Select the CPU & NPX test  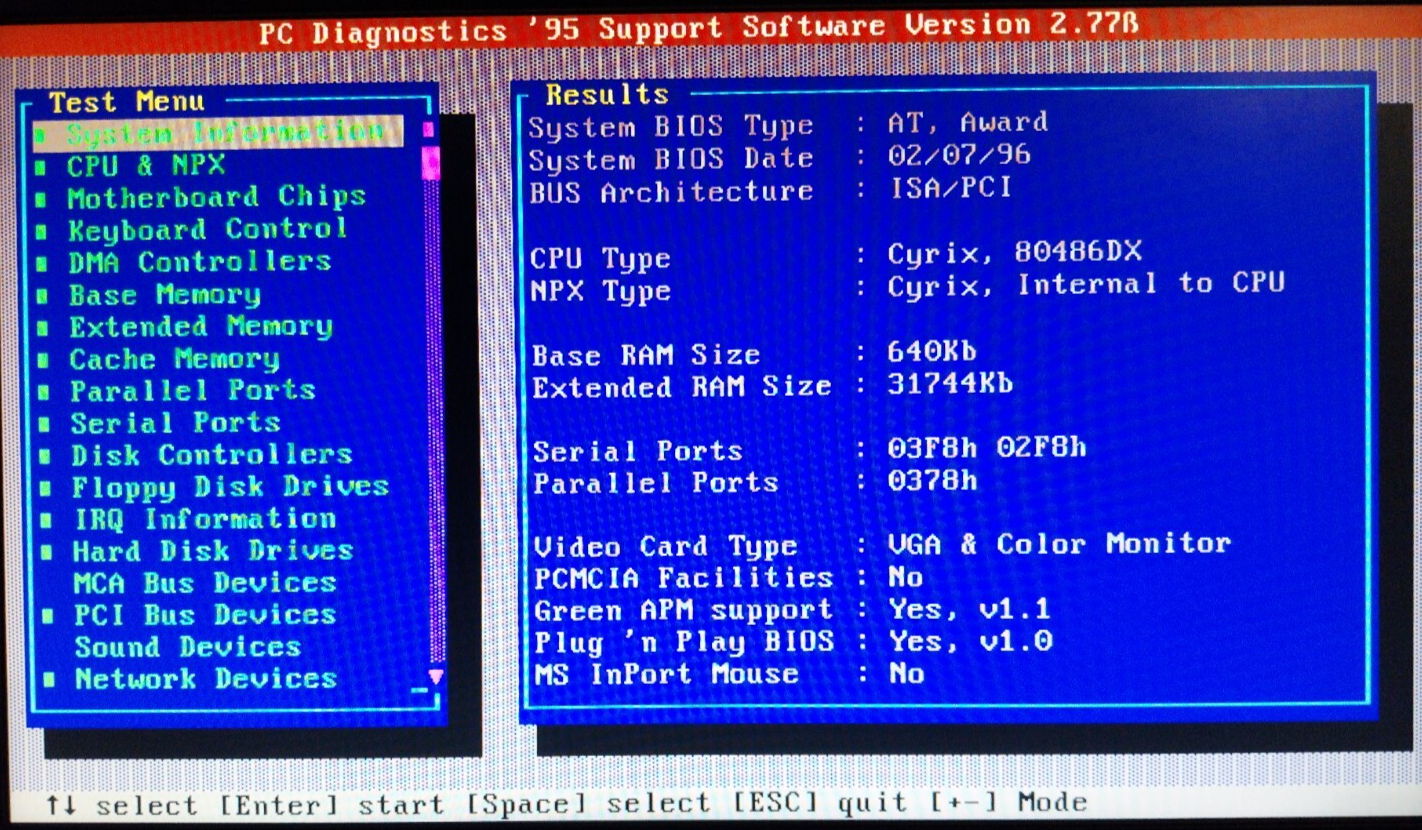pos(146,165)
